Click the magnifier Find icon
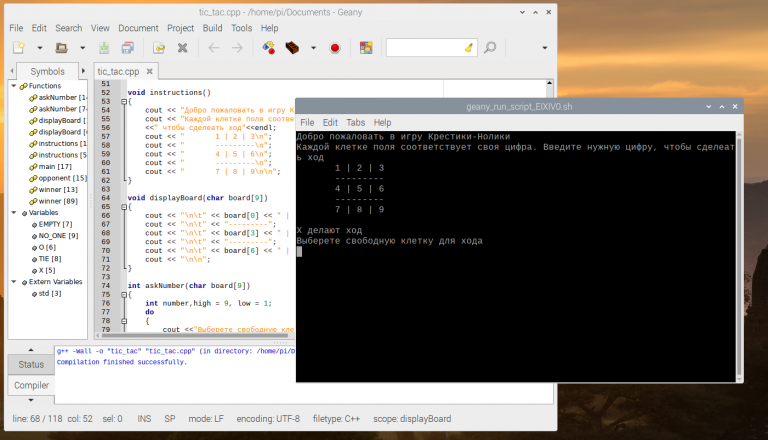Viewport: 768px width, 440px height. (x=490, y=48)
